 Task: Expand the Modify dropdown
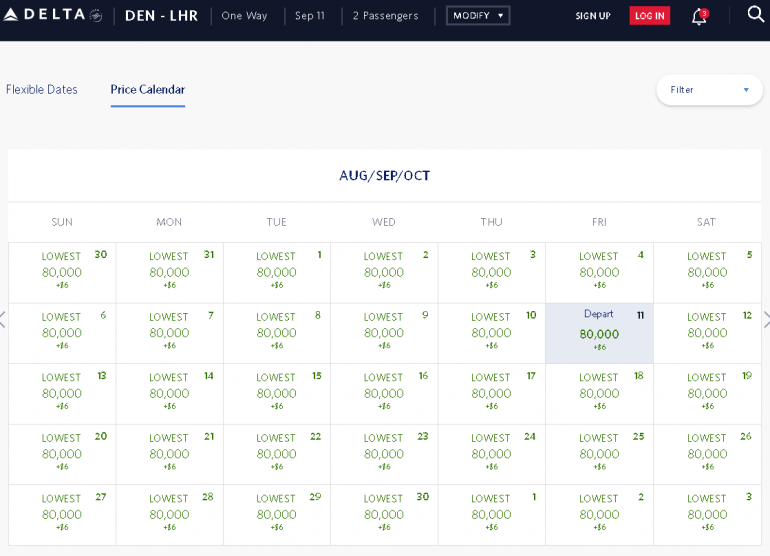tap(478, 16)
